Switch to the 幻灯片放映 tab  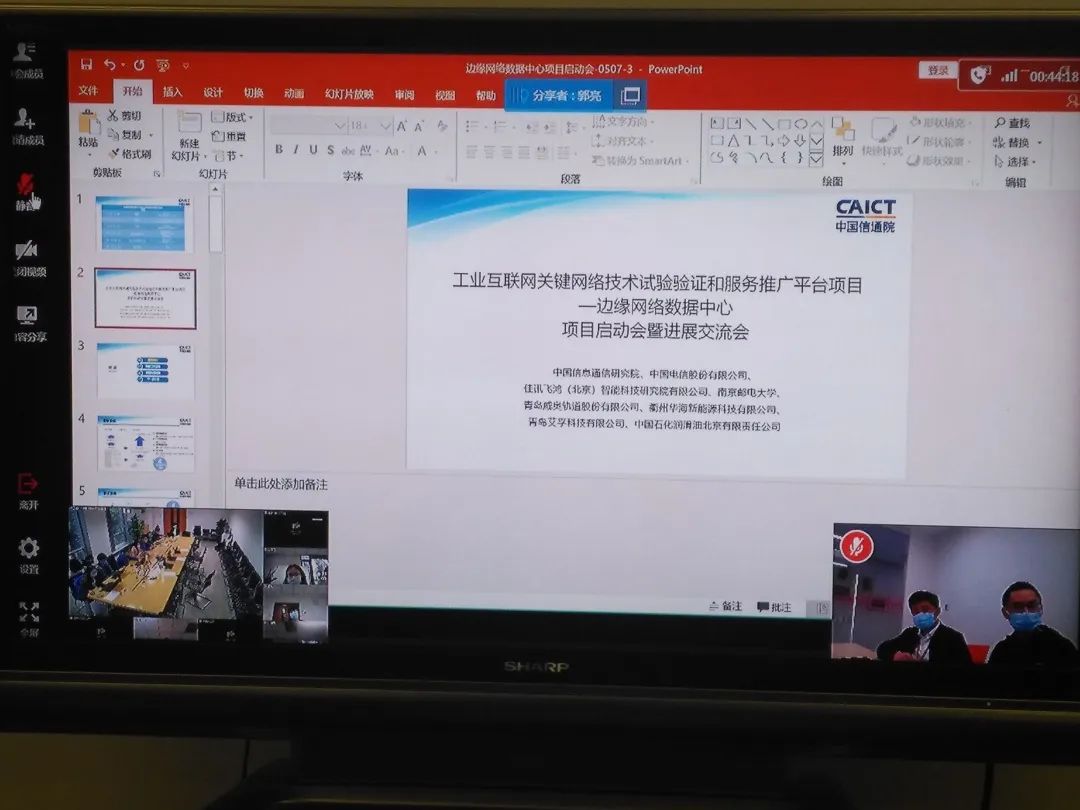click(x=349, y=94)
